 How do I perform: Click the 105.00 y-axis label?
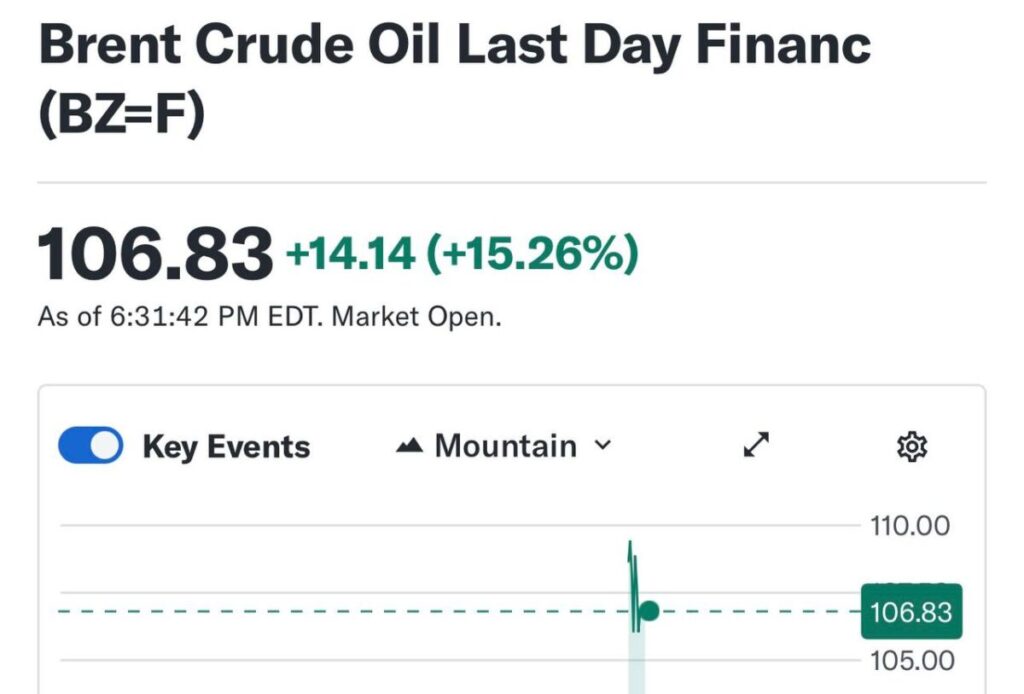tap(909, 661)
